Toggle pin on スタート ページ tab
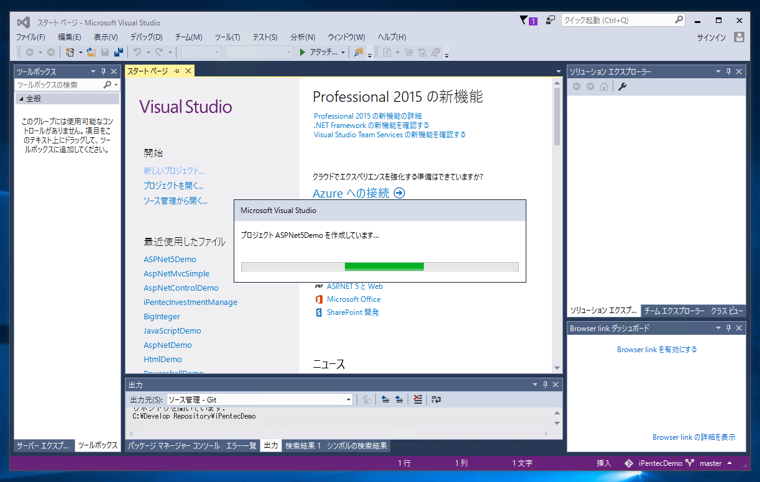760x482 pixels. (x=177, y=71)
